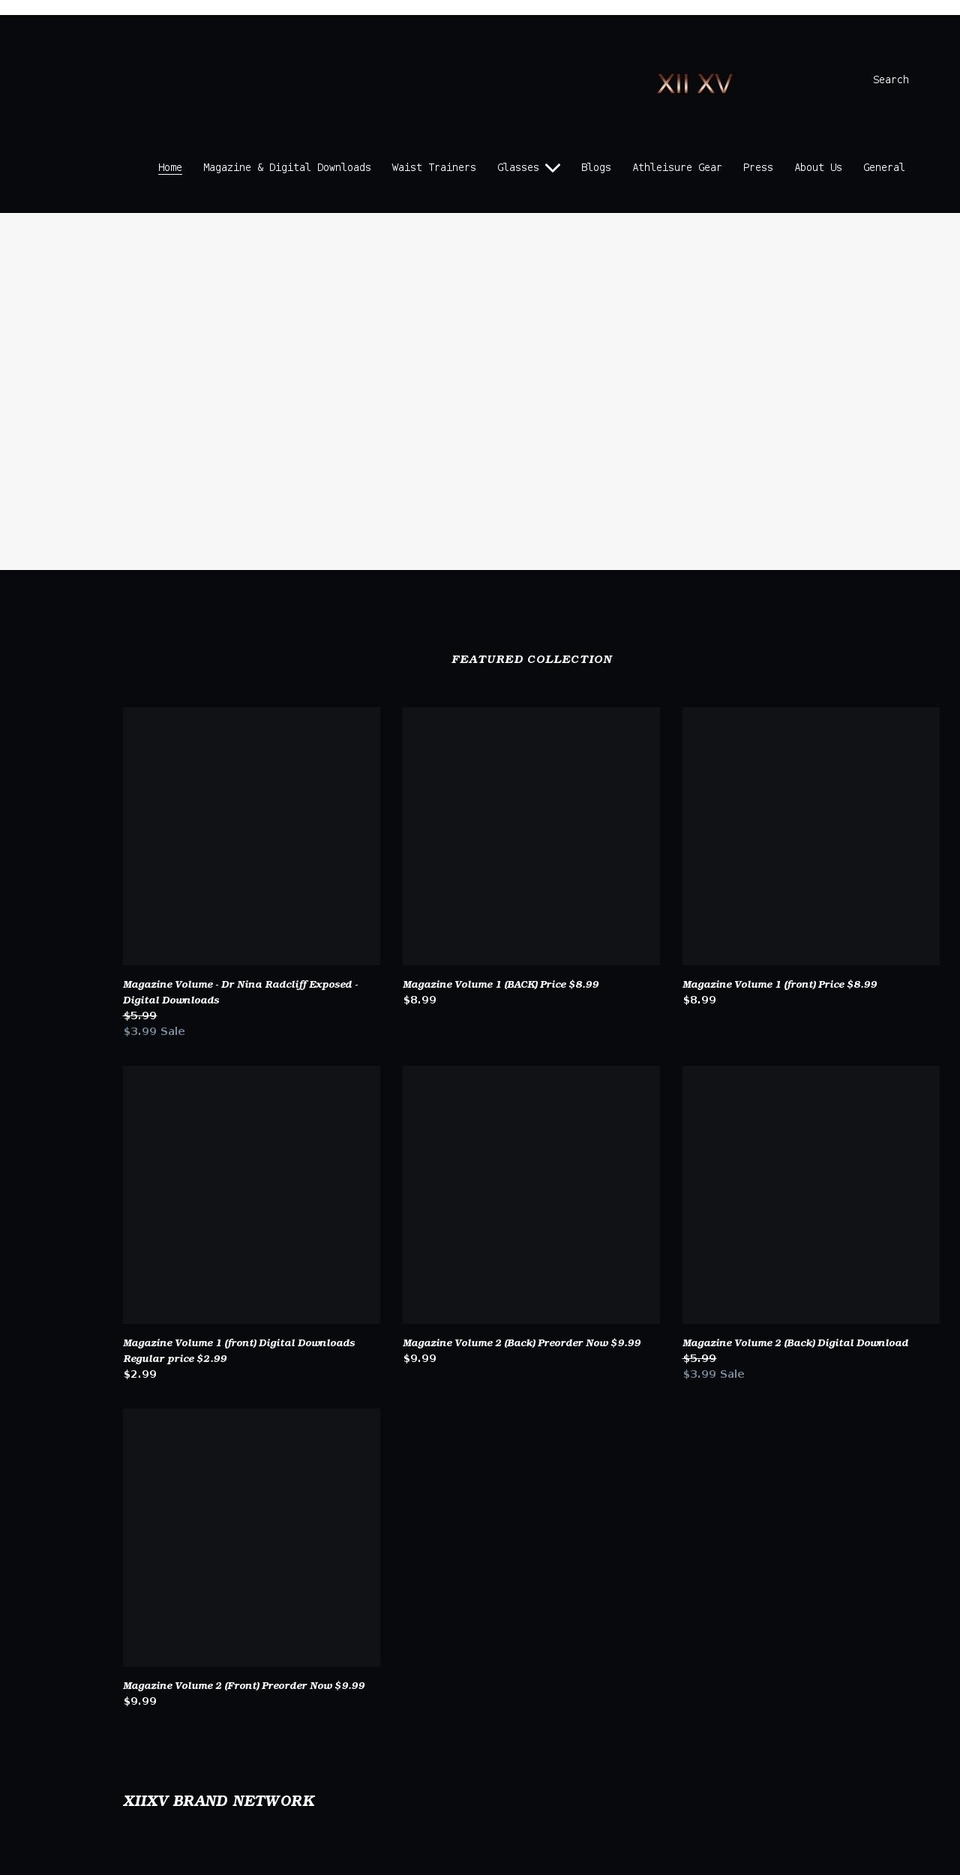The image size is (960, 1875).
Task: Select the FEATURED COLLECTION heading
Action: [532, 659]
